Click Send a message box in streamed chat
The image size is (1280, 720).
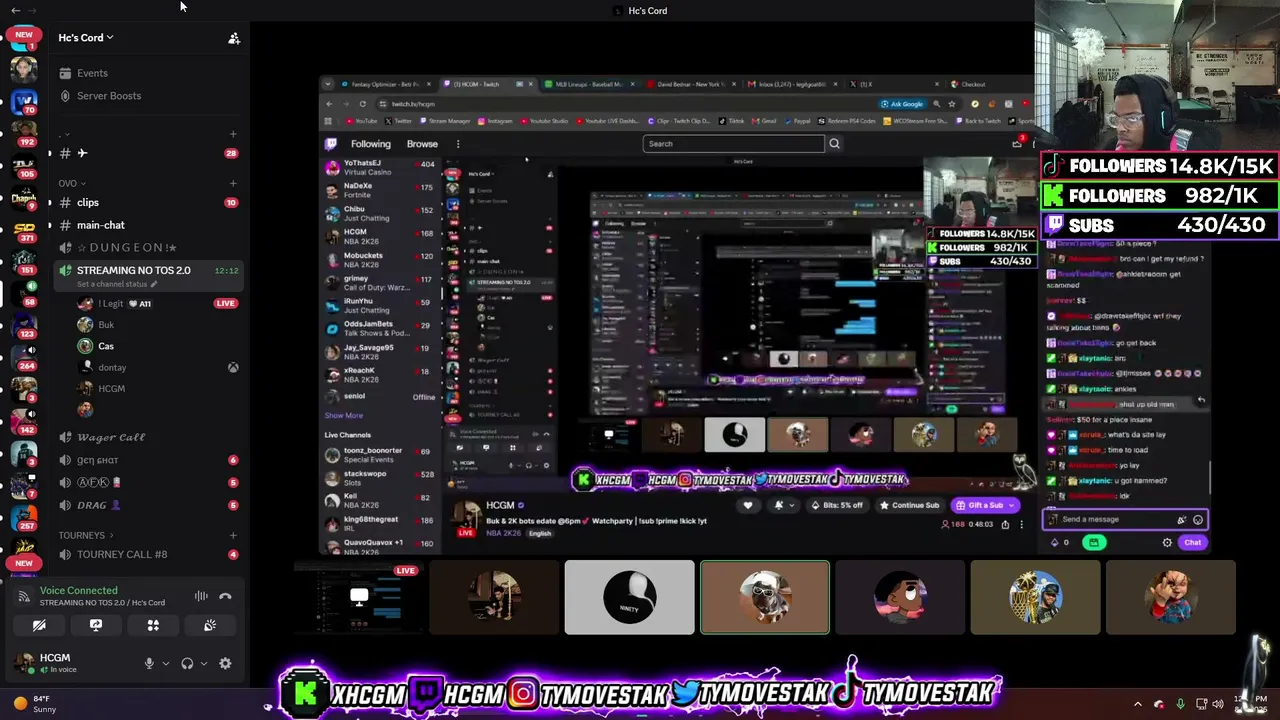point(1125,520)
